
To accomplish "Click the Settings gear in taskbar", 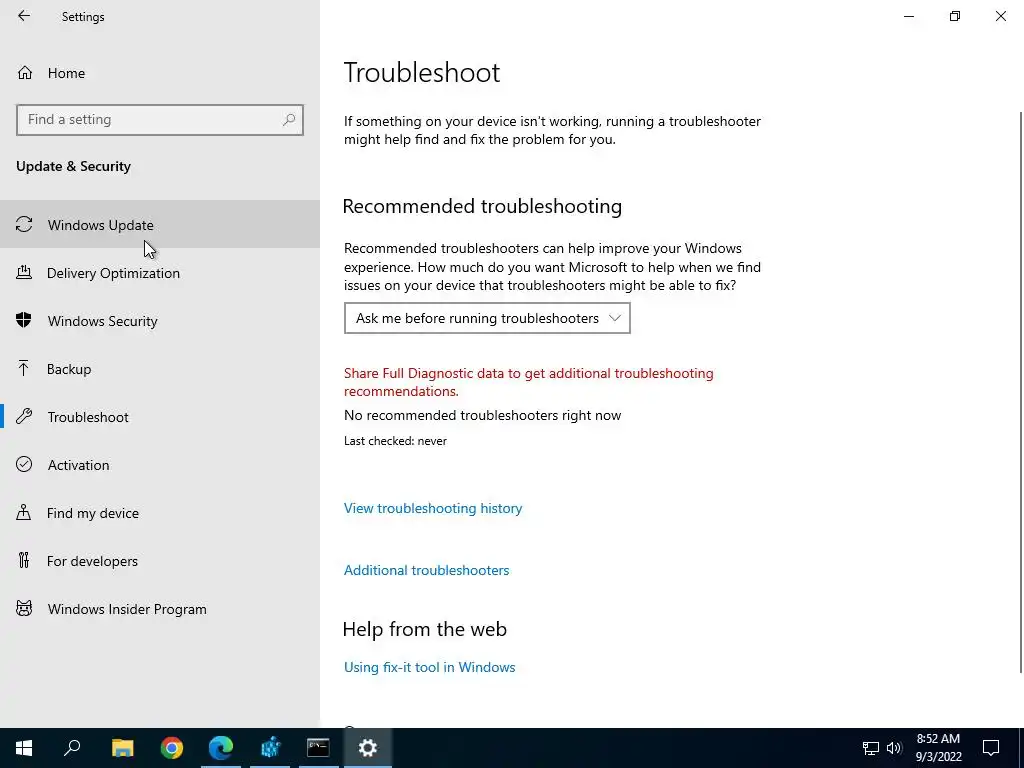I will click(368, 748).
